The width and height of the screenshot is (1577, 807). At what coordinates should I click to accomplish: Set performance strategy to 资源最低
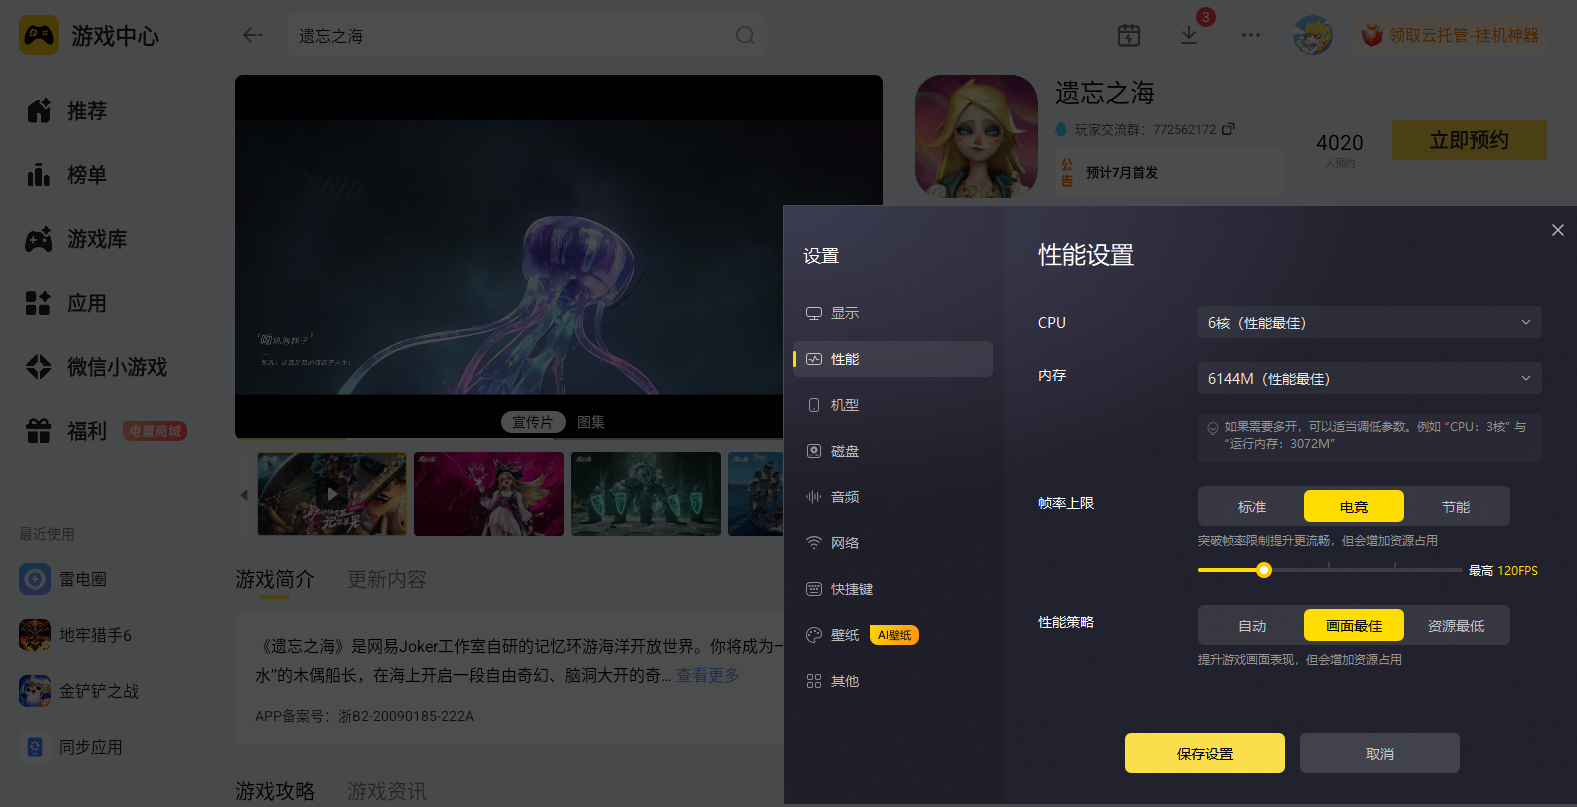[1456, 626]
